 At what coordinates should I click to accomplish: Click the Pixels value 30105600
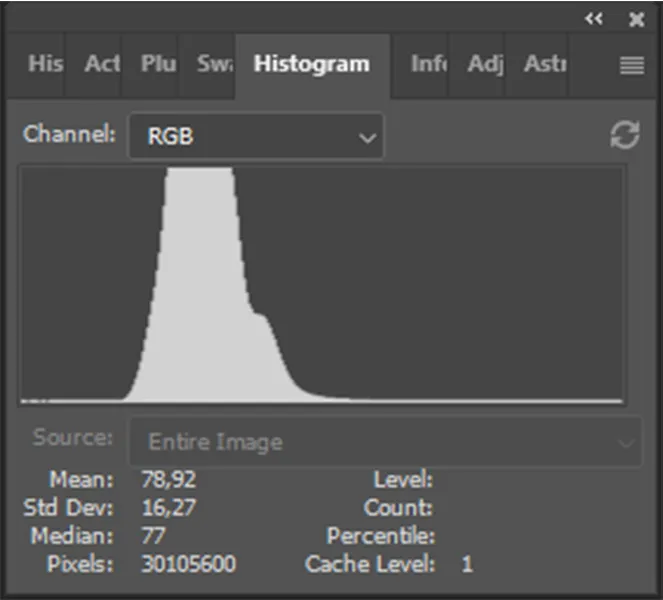189,564
